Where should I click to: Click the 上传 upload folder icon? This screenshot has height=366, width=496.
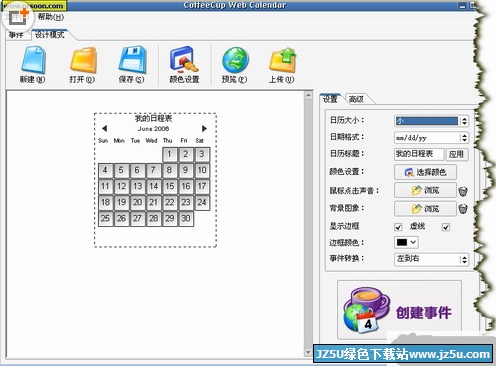[x=283, y=60]
